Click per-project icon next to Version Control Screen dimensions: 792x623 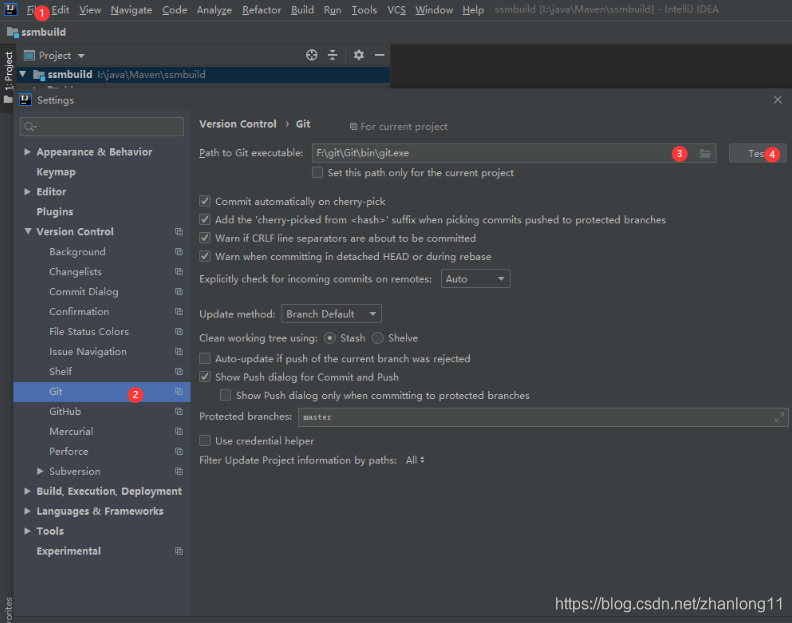point(179,231)
